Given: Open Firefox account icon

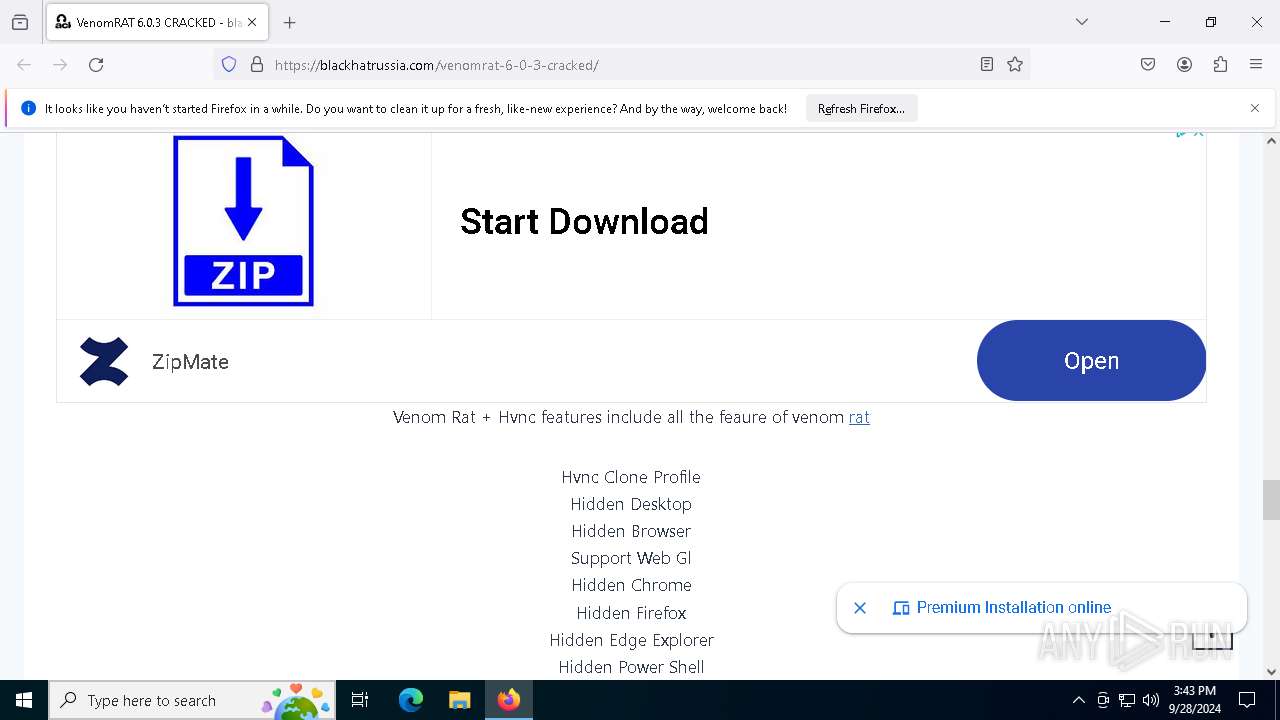Looking at the screenshot, I should (1184, 65).
